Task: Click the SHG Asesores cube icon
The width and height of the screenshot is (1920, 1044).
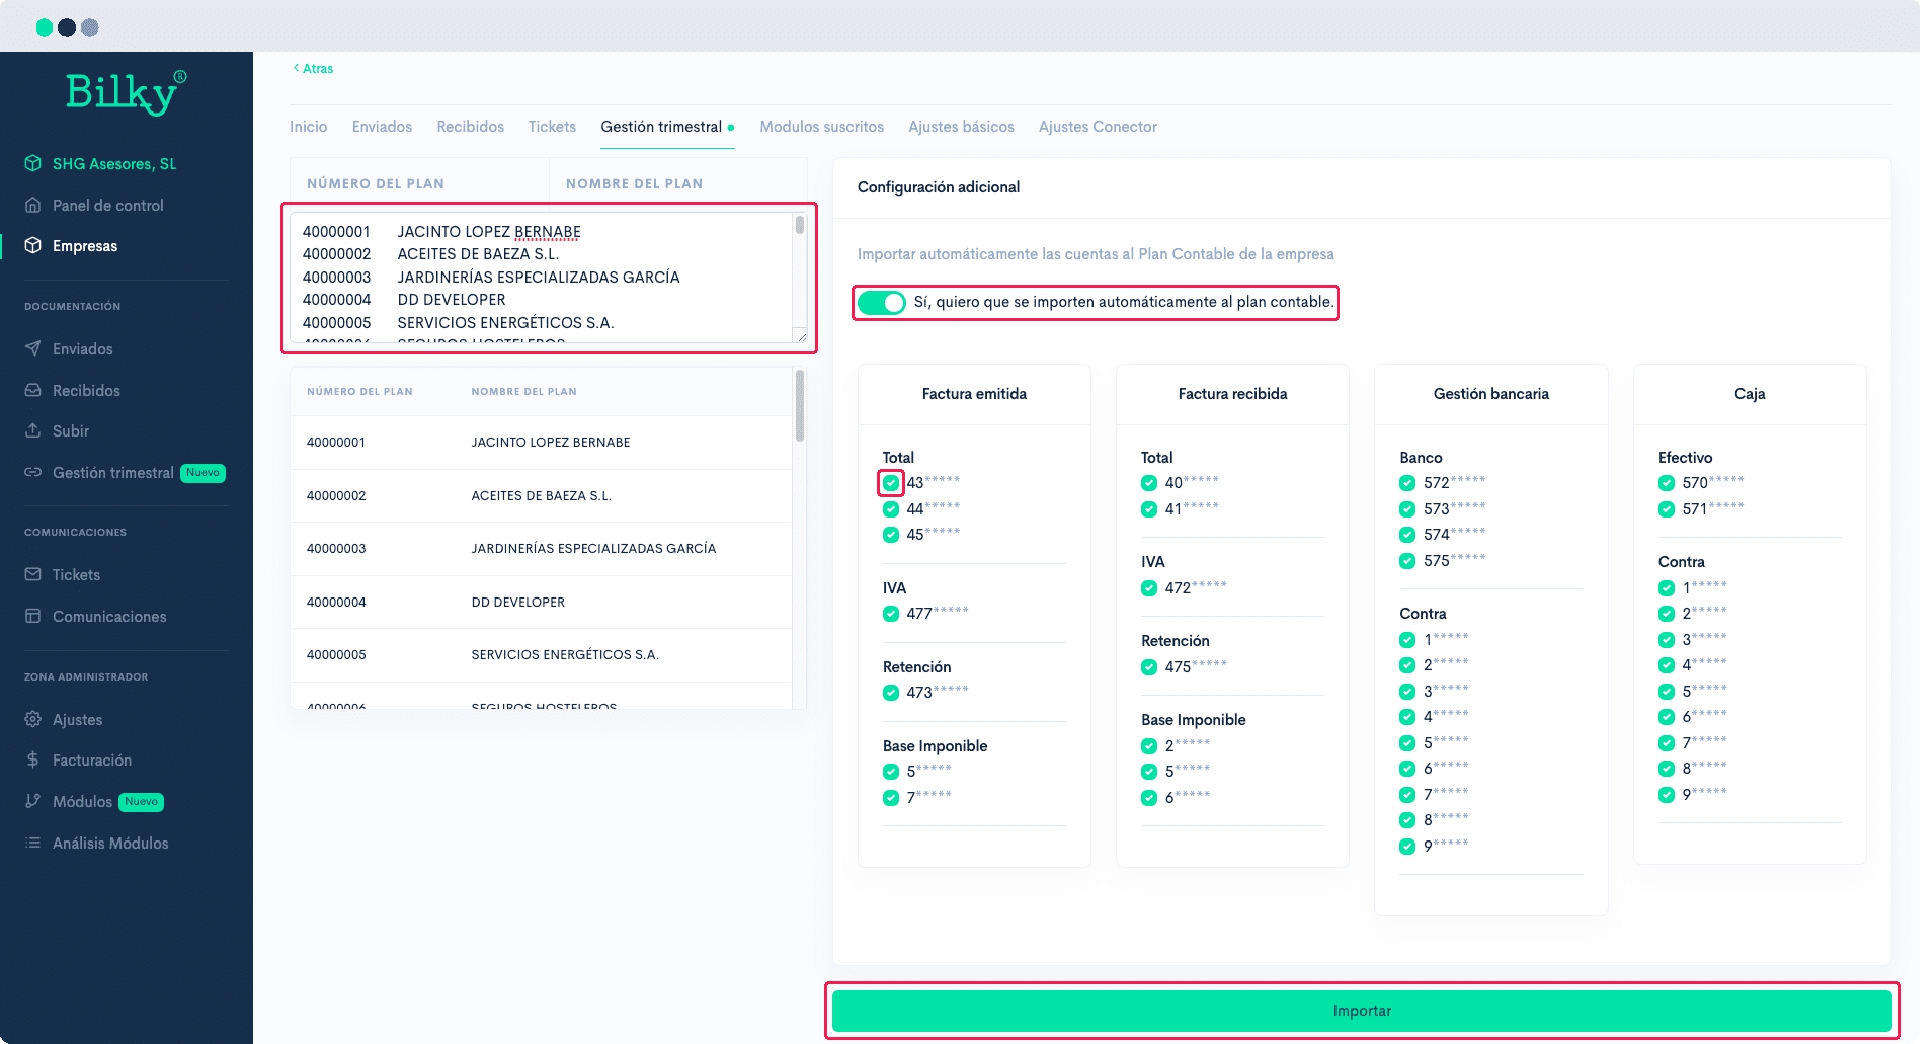Action: pos(33,163)
